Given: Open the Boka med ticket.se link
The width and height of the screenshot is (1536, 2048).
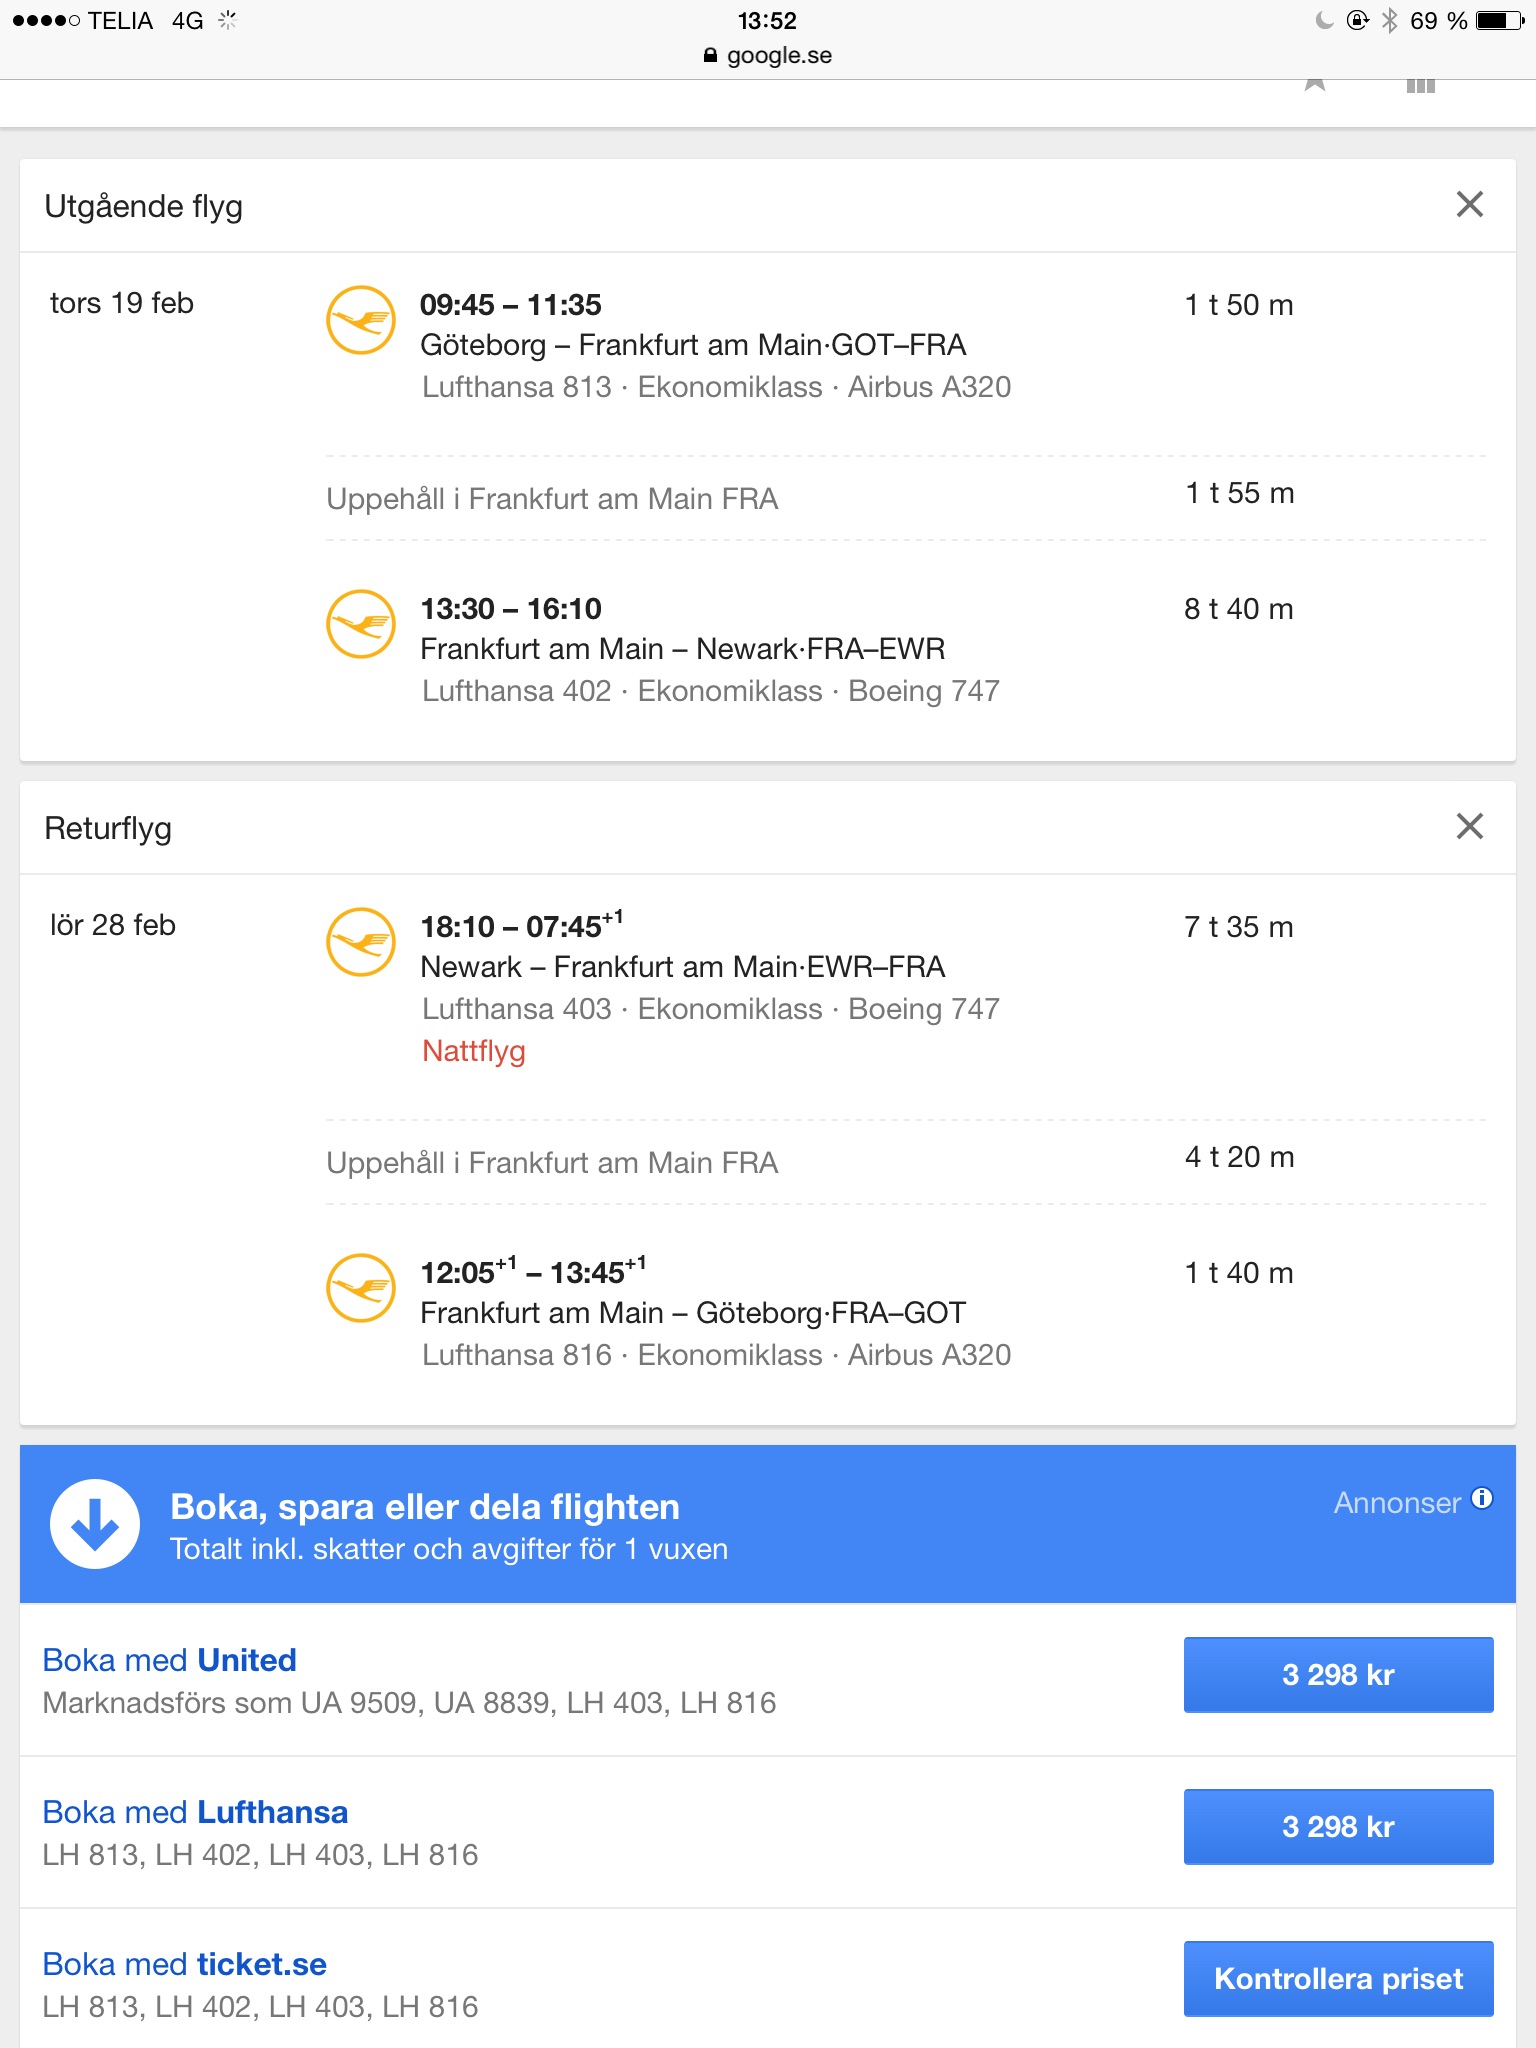Looking at the screenshot, I should coord(185,1964).
